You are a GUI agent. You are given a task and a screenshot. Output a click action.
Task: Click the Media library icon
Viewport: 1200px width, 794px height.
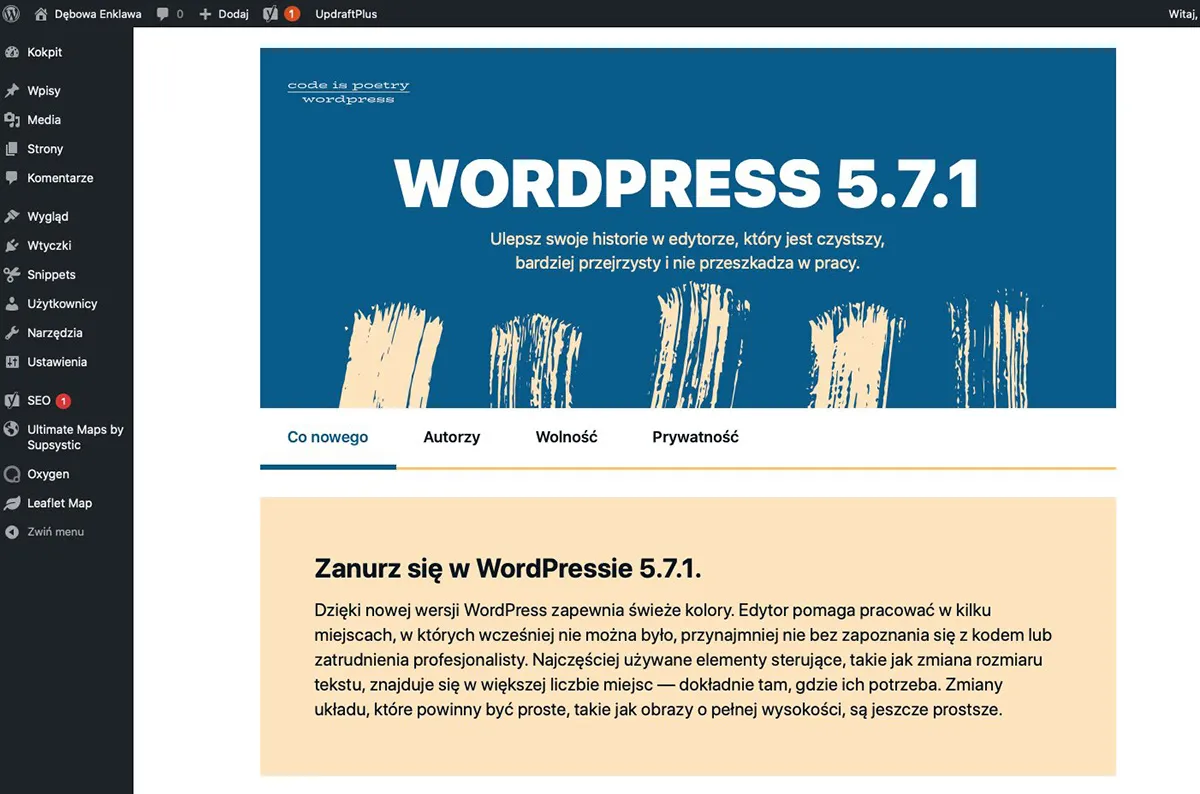(12, 120)
